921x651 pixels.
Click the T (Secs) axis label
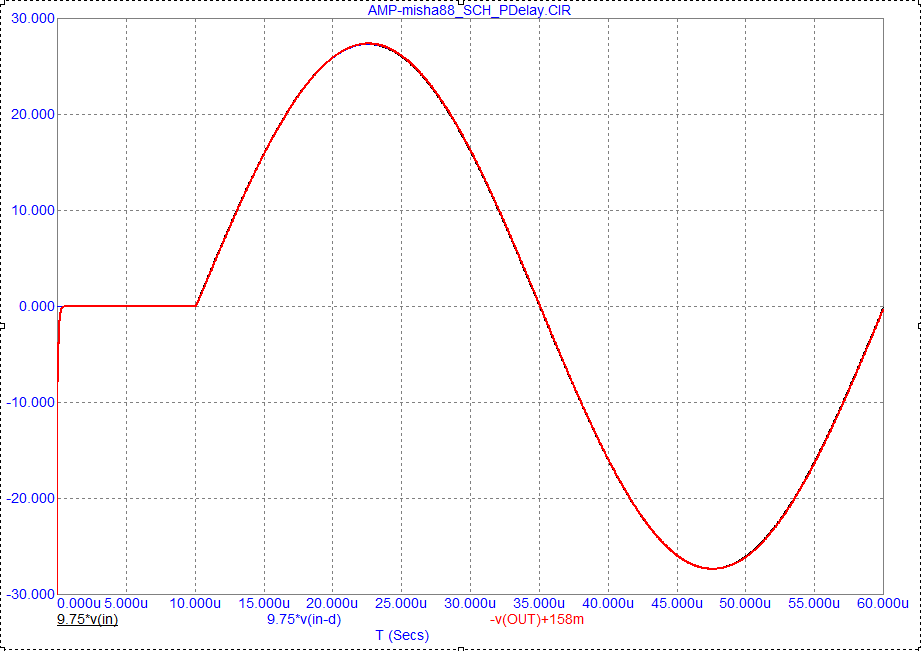click(x=402, y=635)
